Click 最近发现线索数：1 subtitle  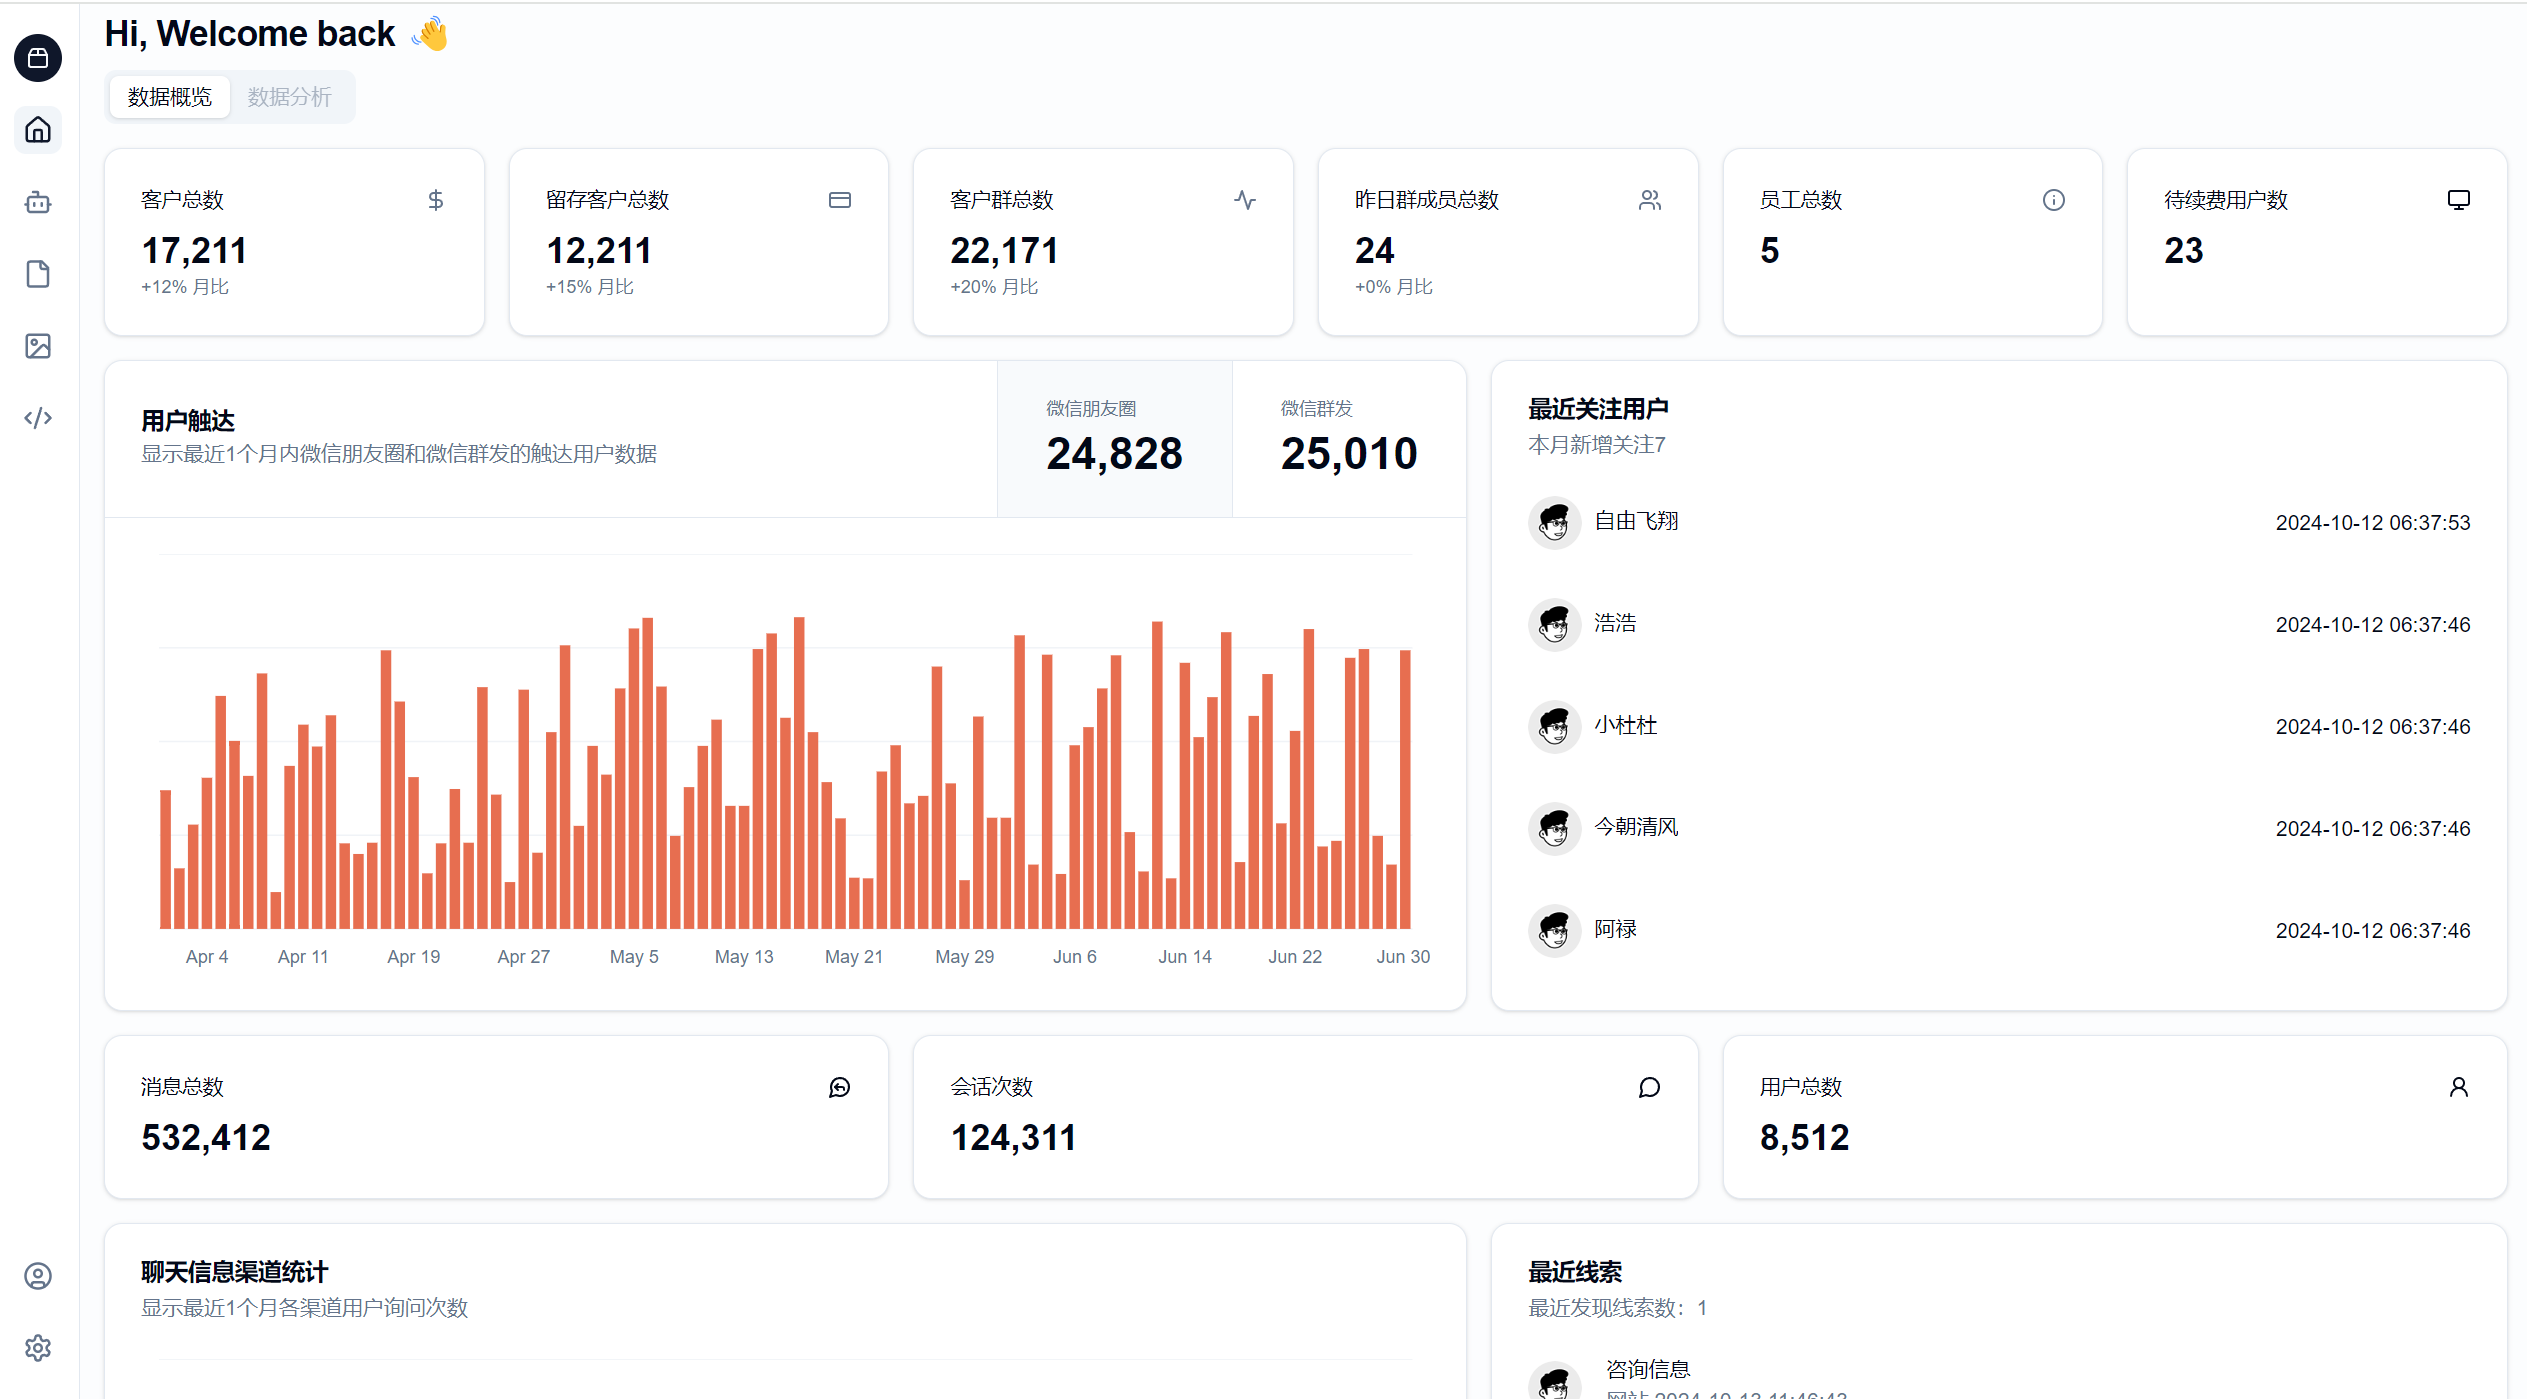click(x=1618, y=1308)
